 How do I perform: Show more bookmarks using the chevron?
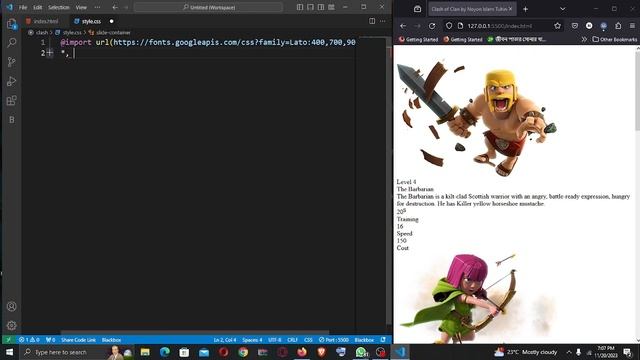point(584,39)
